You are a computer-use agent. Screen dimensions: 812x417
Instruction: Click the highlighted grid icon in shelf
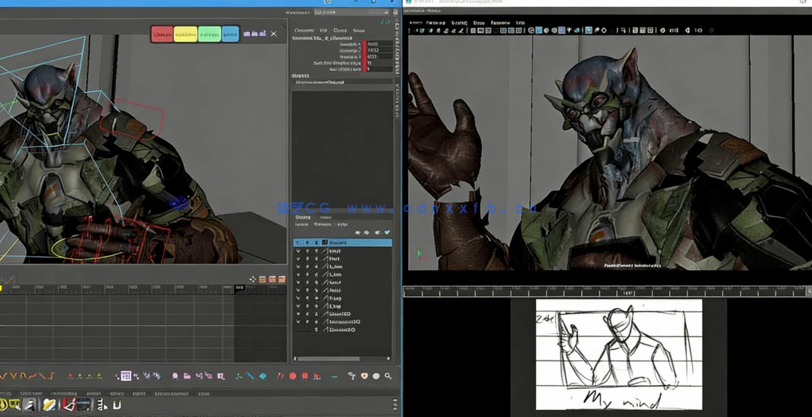[126, 377]
